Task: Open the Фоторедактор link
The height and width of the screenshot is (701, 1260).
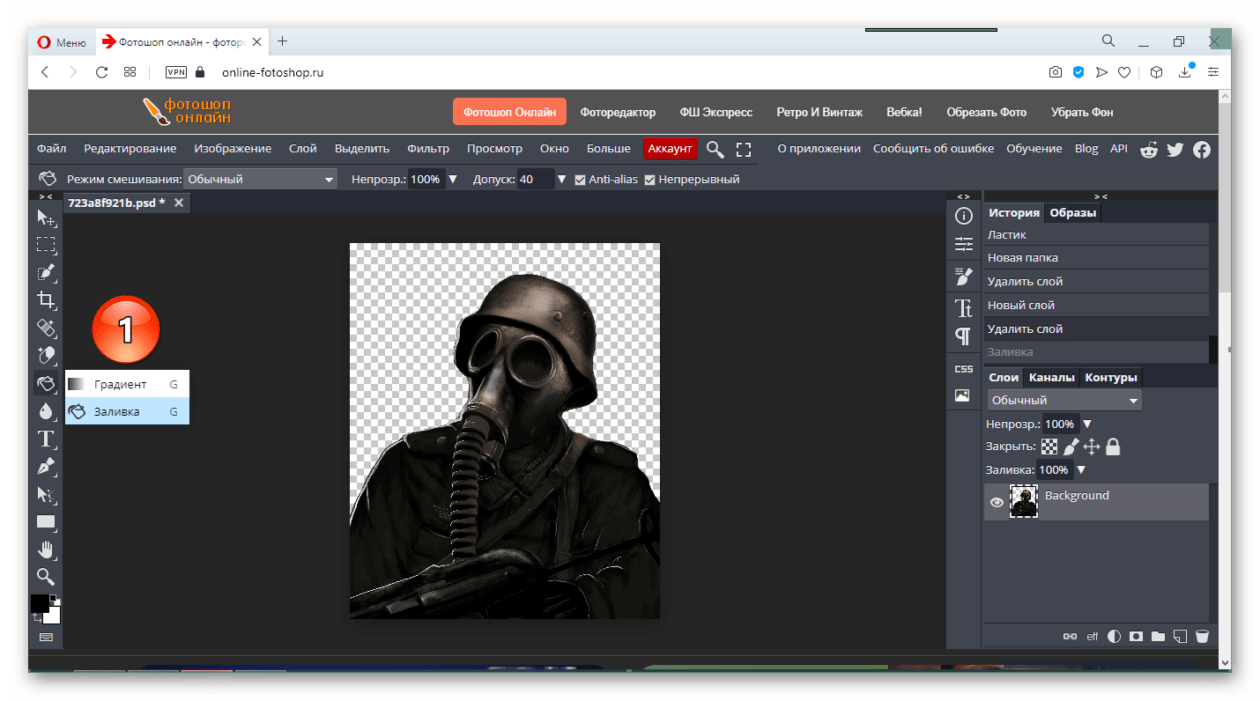Action: (x=618, y=112)
